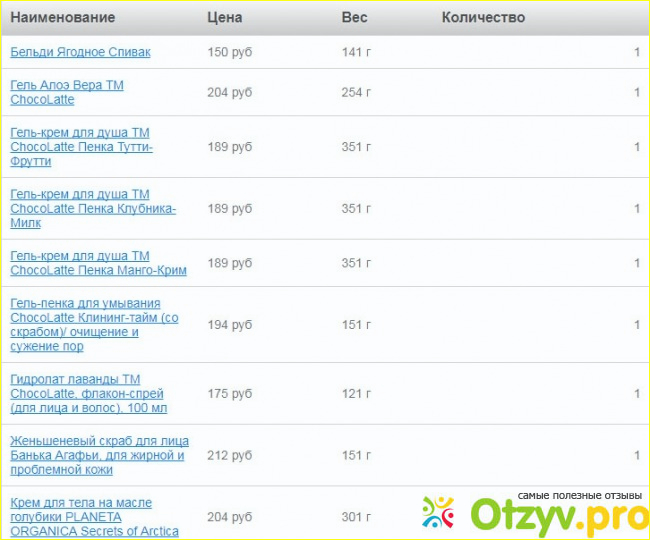The image size is (650, 540).
Task: Click the Вес column header
Action: click(354, 17)
